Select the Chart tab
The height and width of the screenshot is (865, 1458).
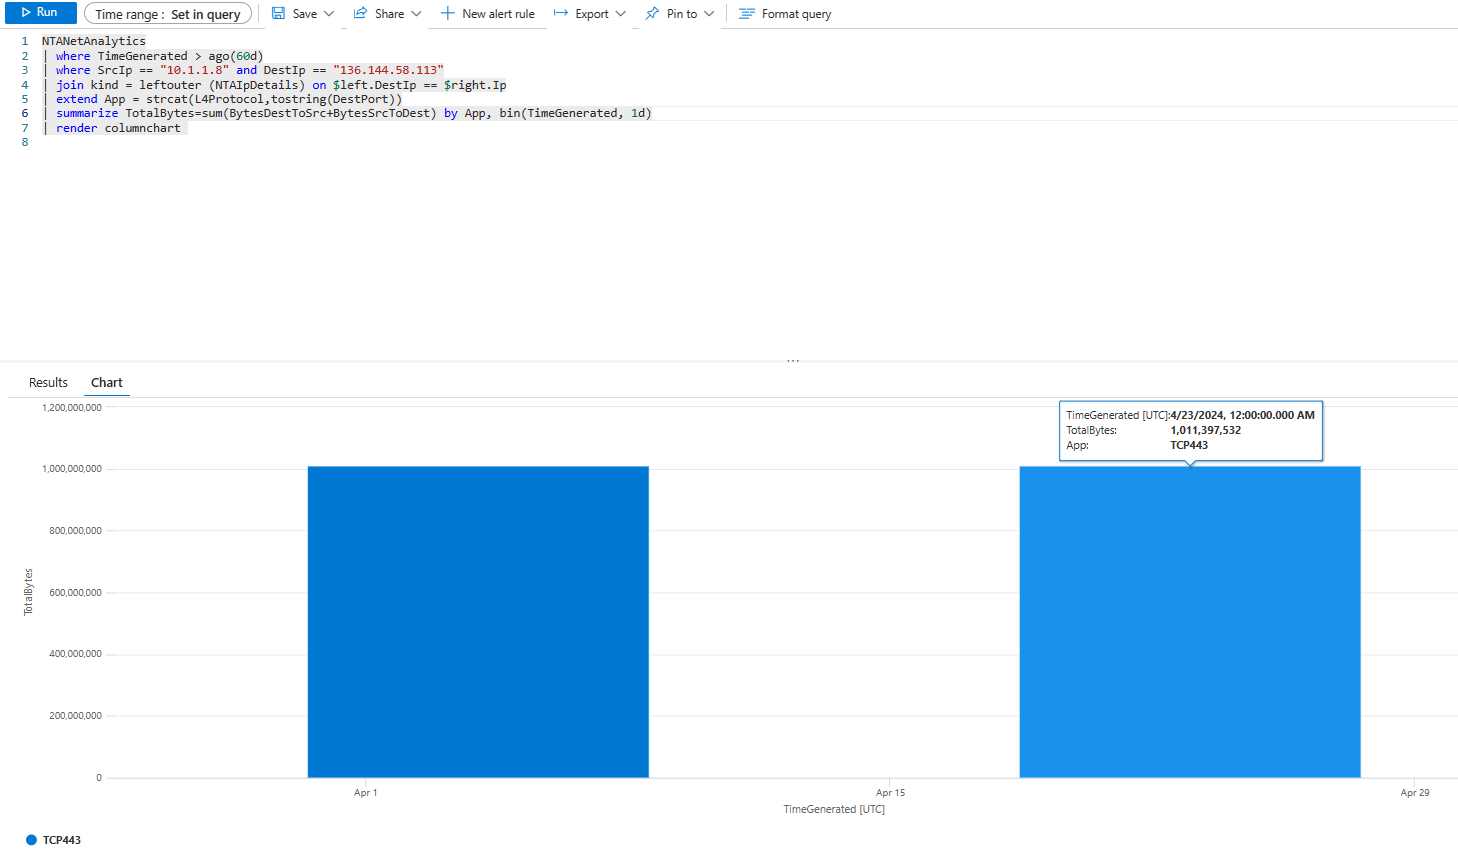[x=107, y=383]
